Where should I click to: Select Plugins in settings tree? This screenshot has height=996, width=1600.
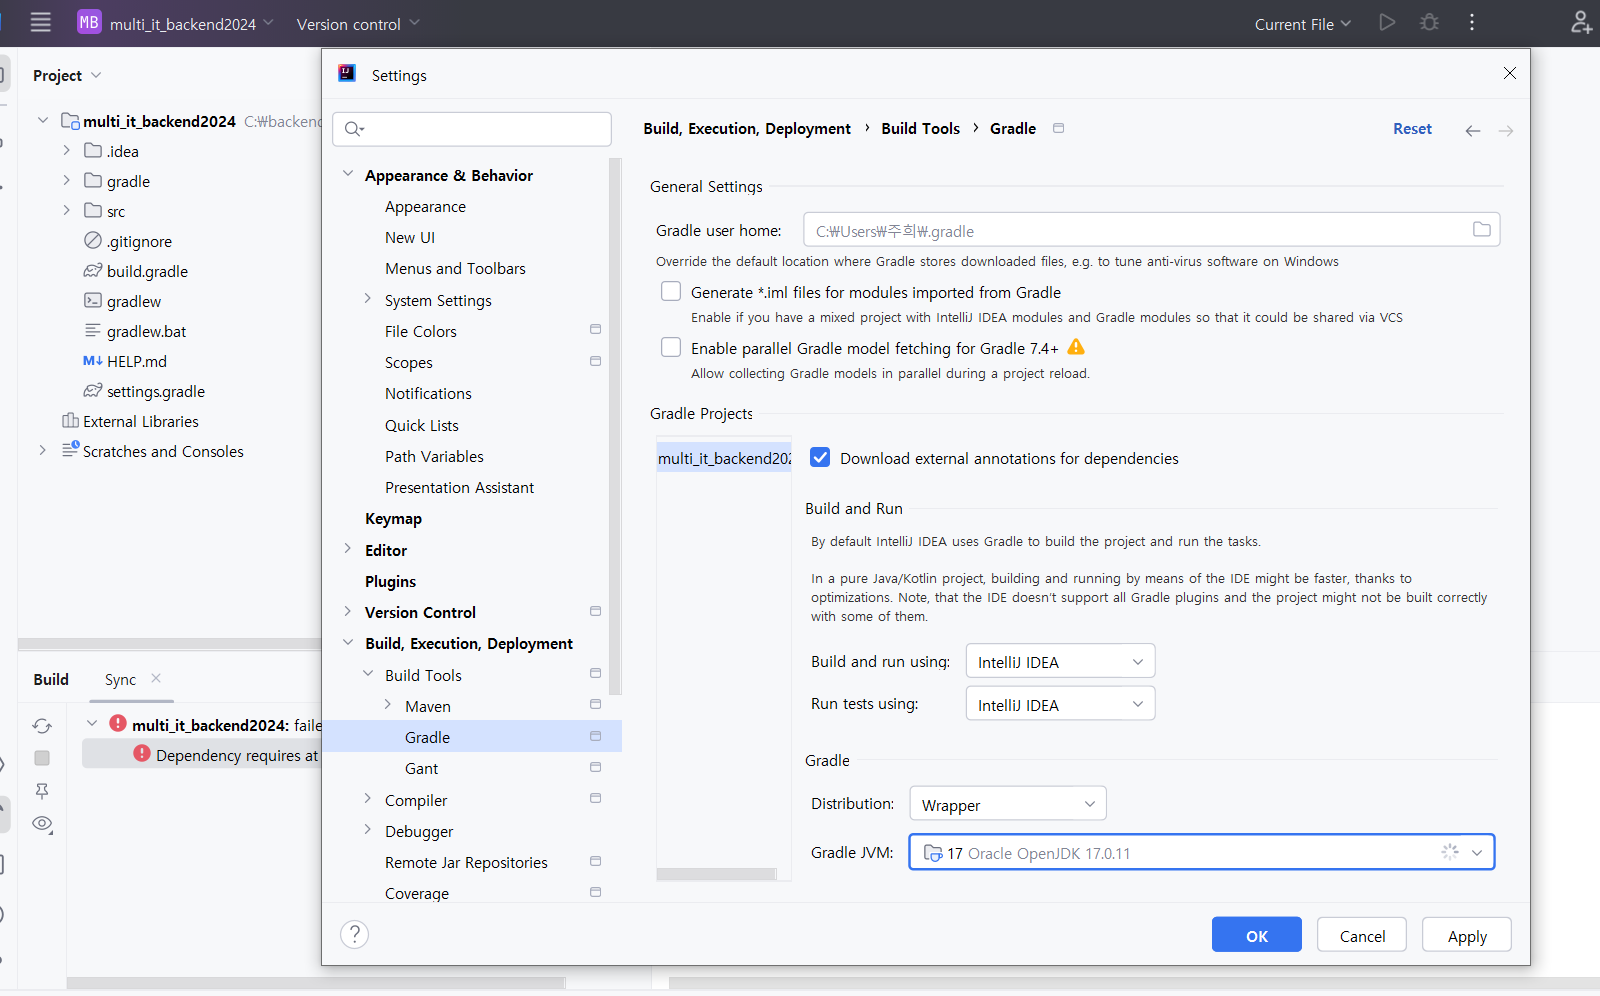[390, 582]
